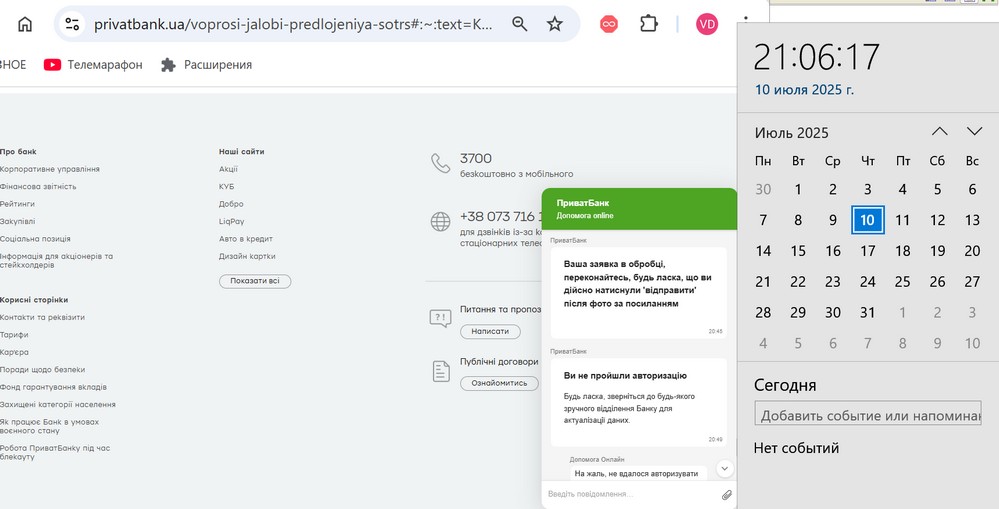This screenshot has width=999, height=509.
Task: Select July 10 in the calendar
Action: point(867,220)
